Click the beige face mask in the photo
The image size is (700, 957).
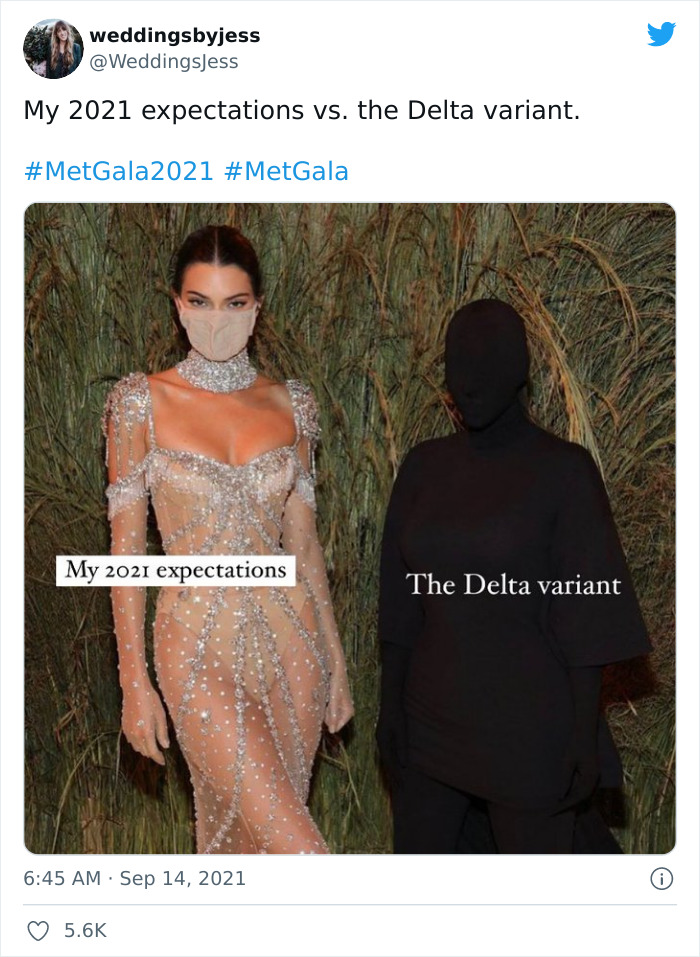tap(218, 330)
